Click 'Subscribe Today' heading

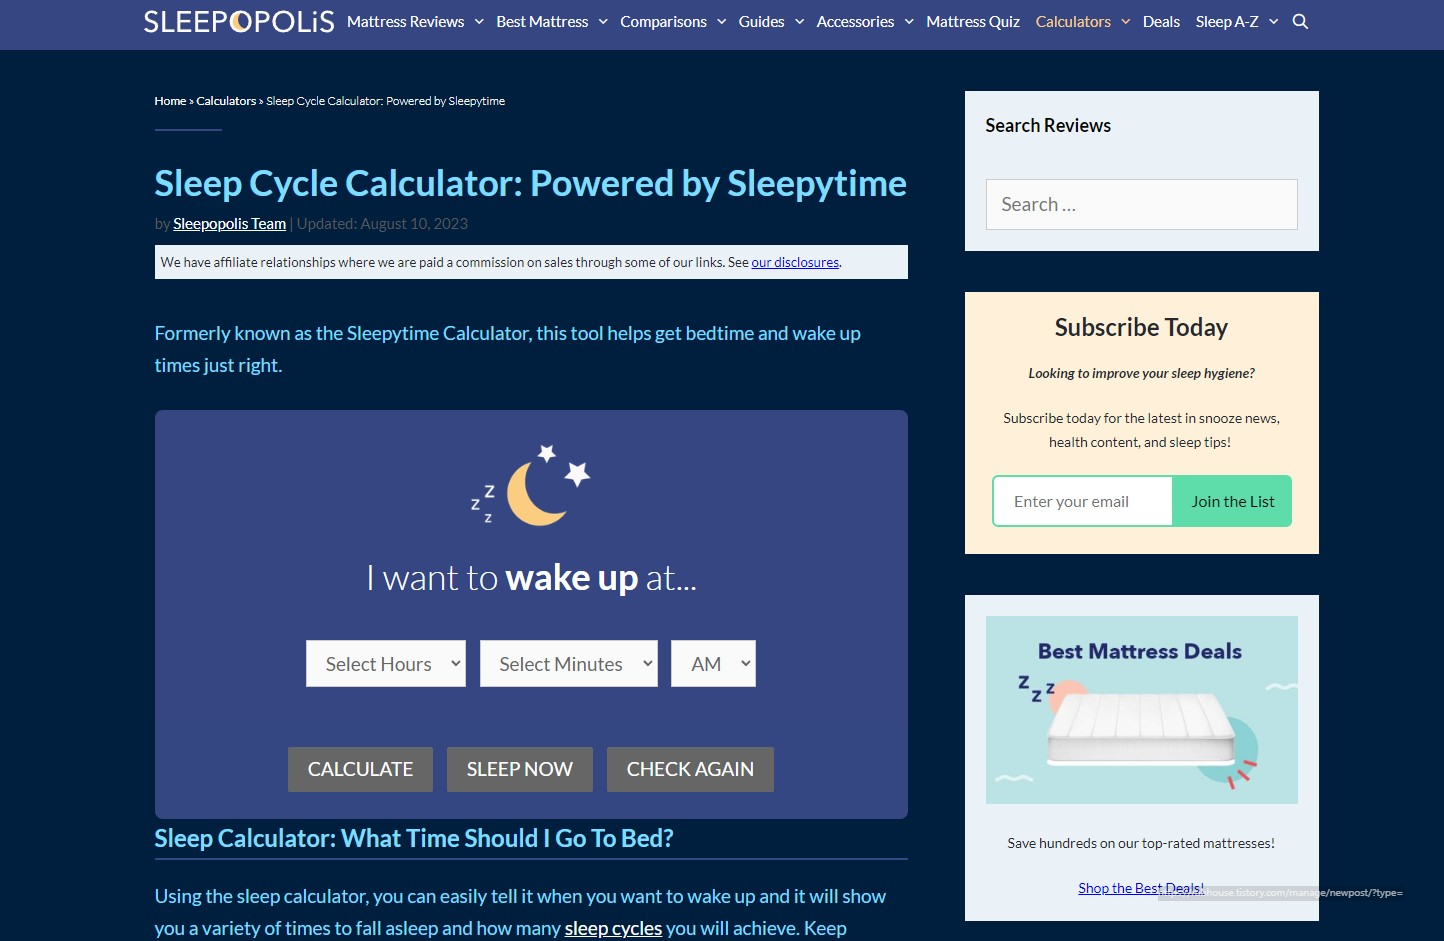tap(1141, 327)
